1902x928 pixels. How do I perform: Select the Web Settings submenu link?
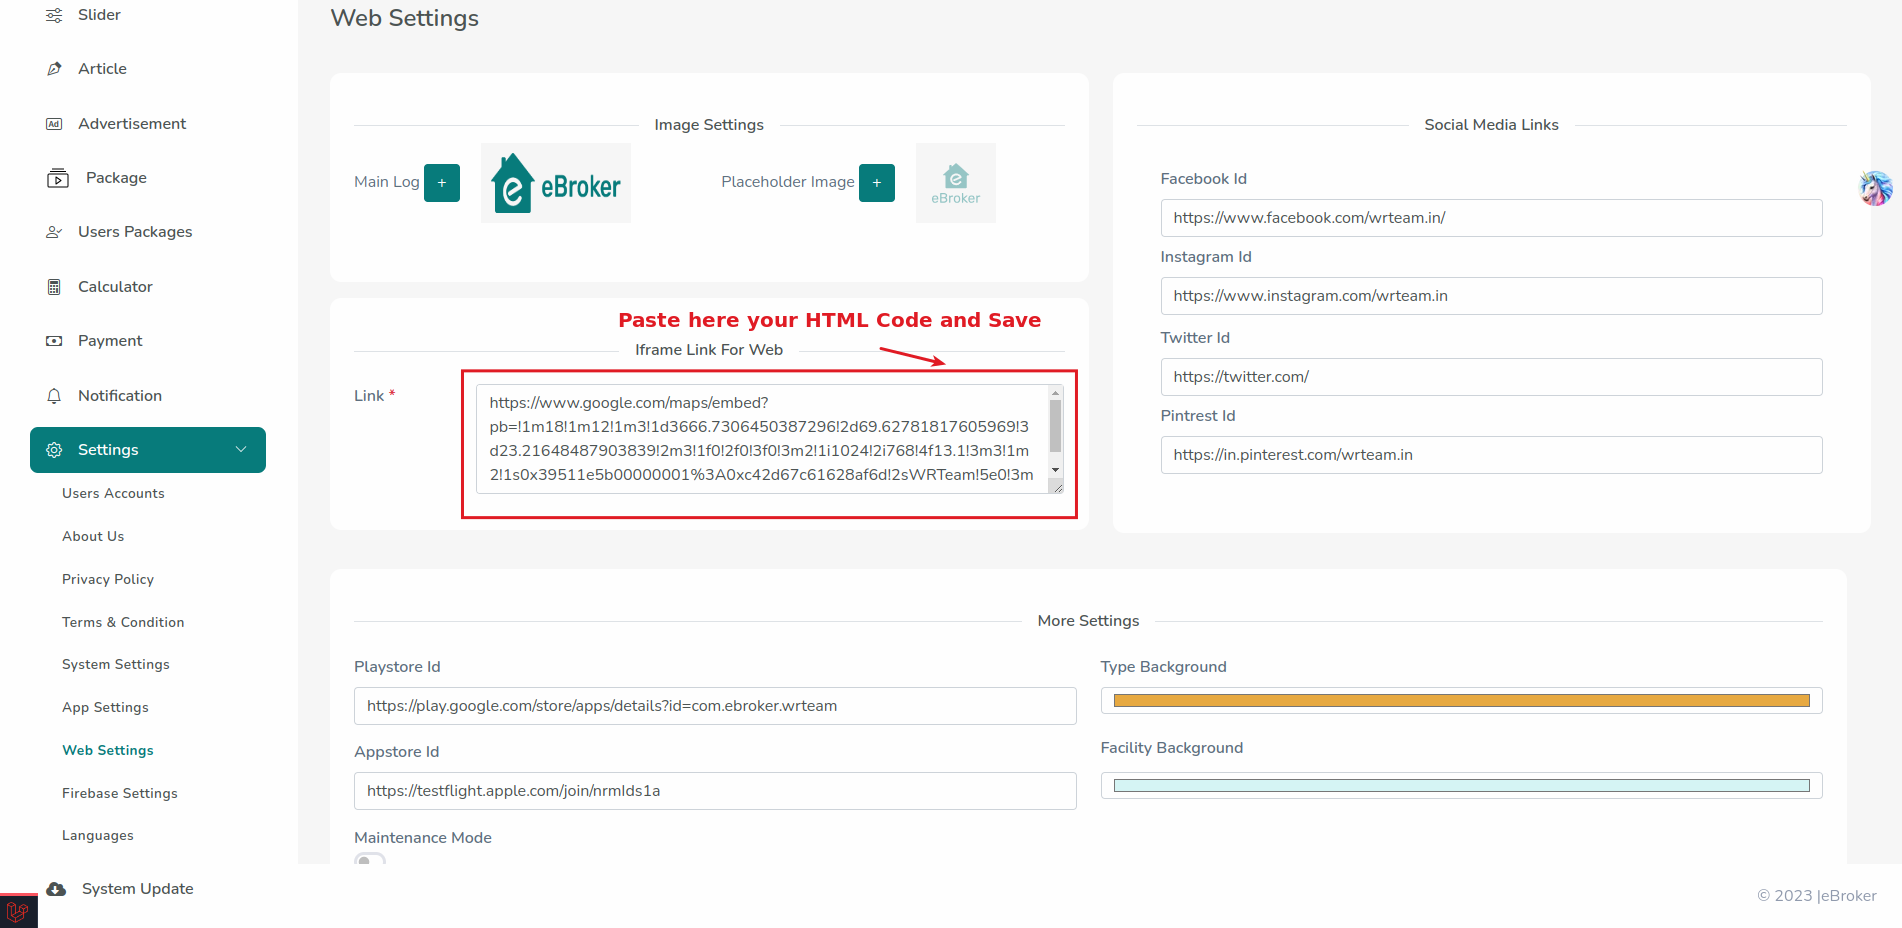pos(108,751)
